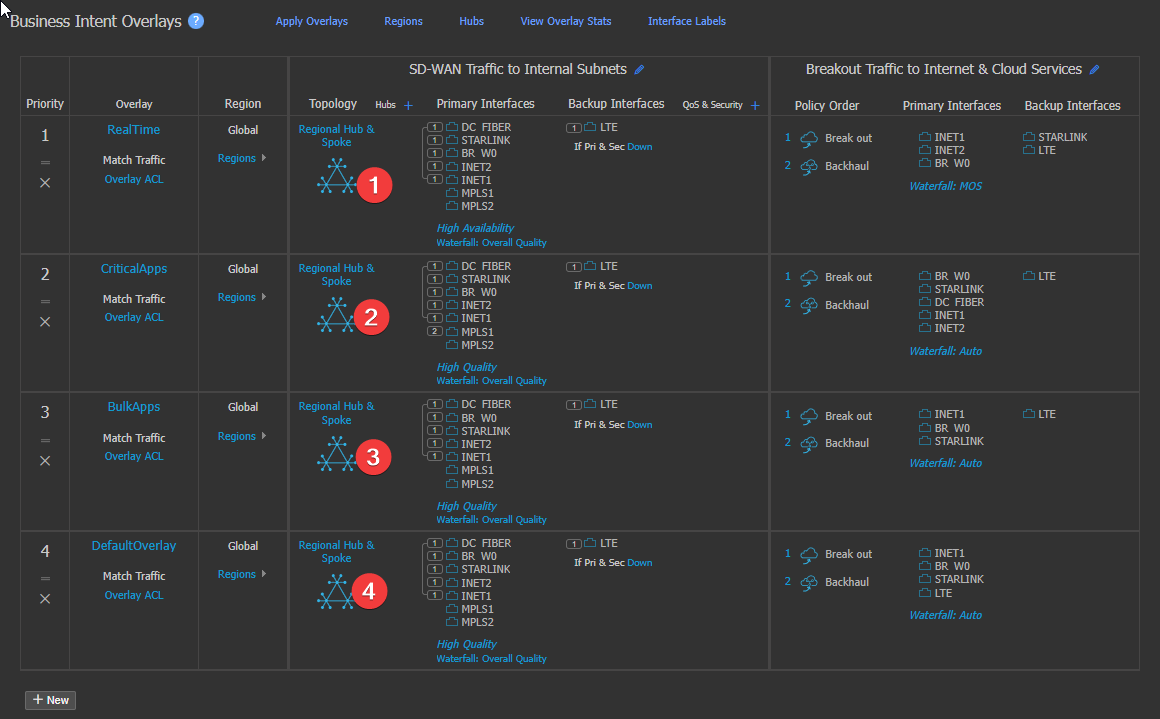Click CriticalApps Break out cloud icon

[x=809, y=277]
